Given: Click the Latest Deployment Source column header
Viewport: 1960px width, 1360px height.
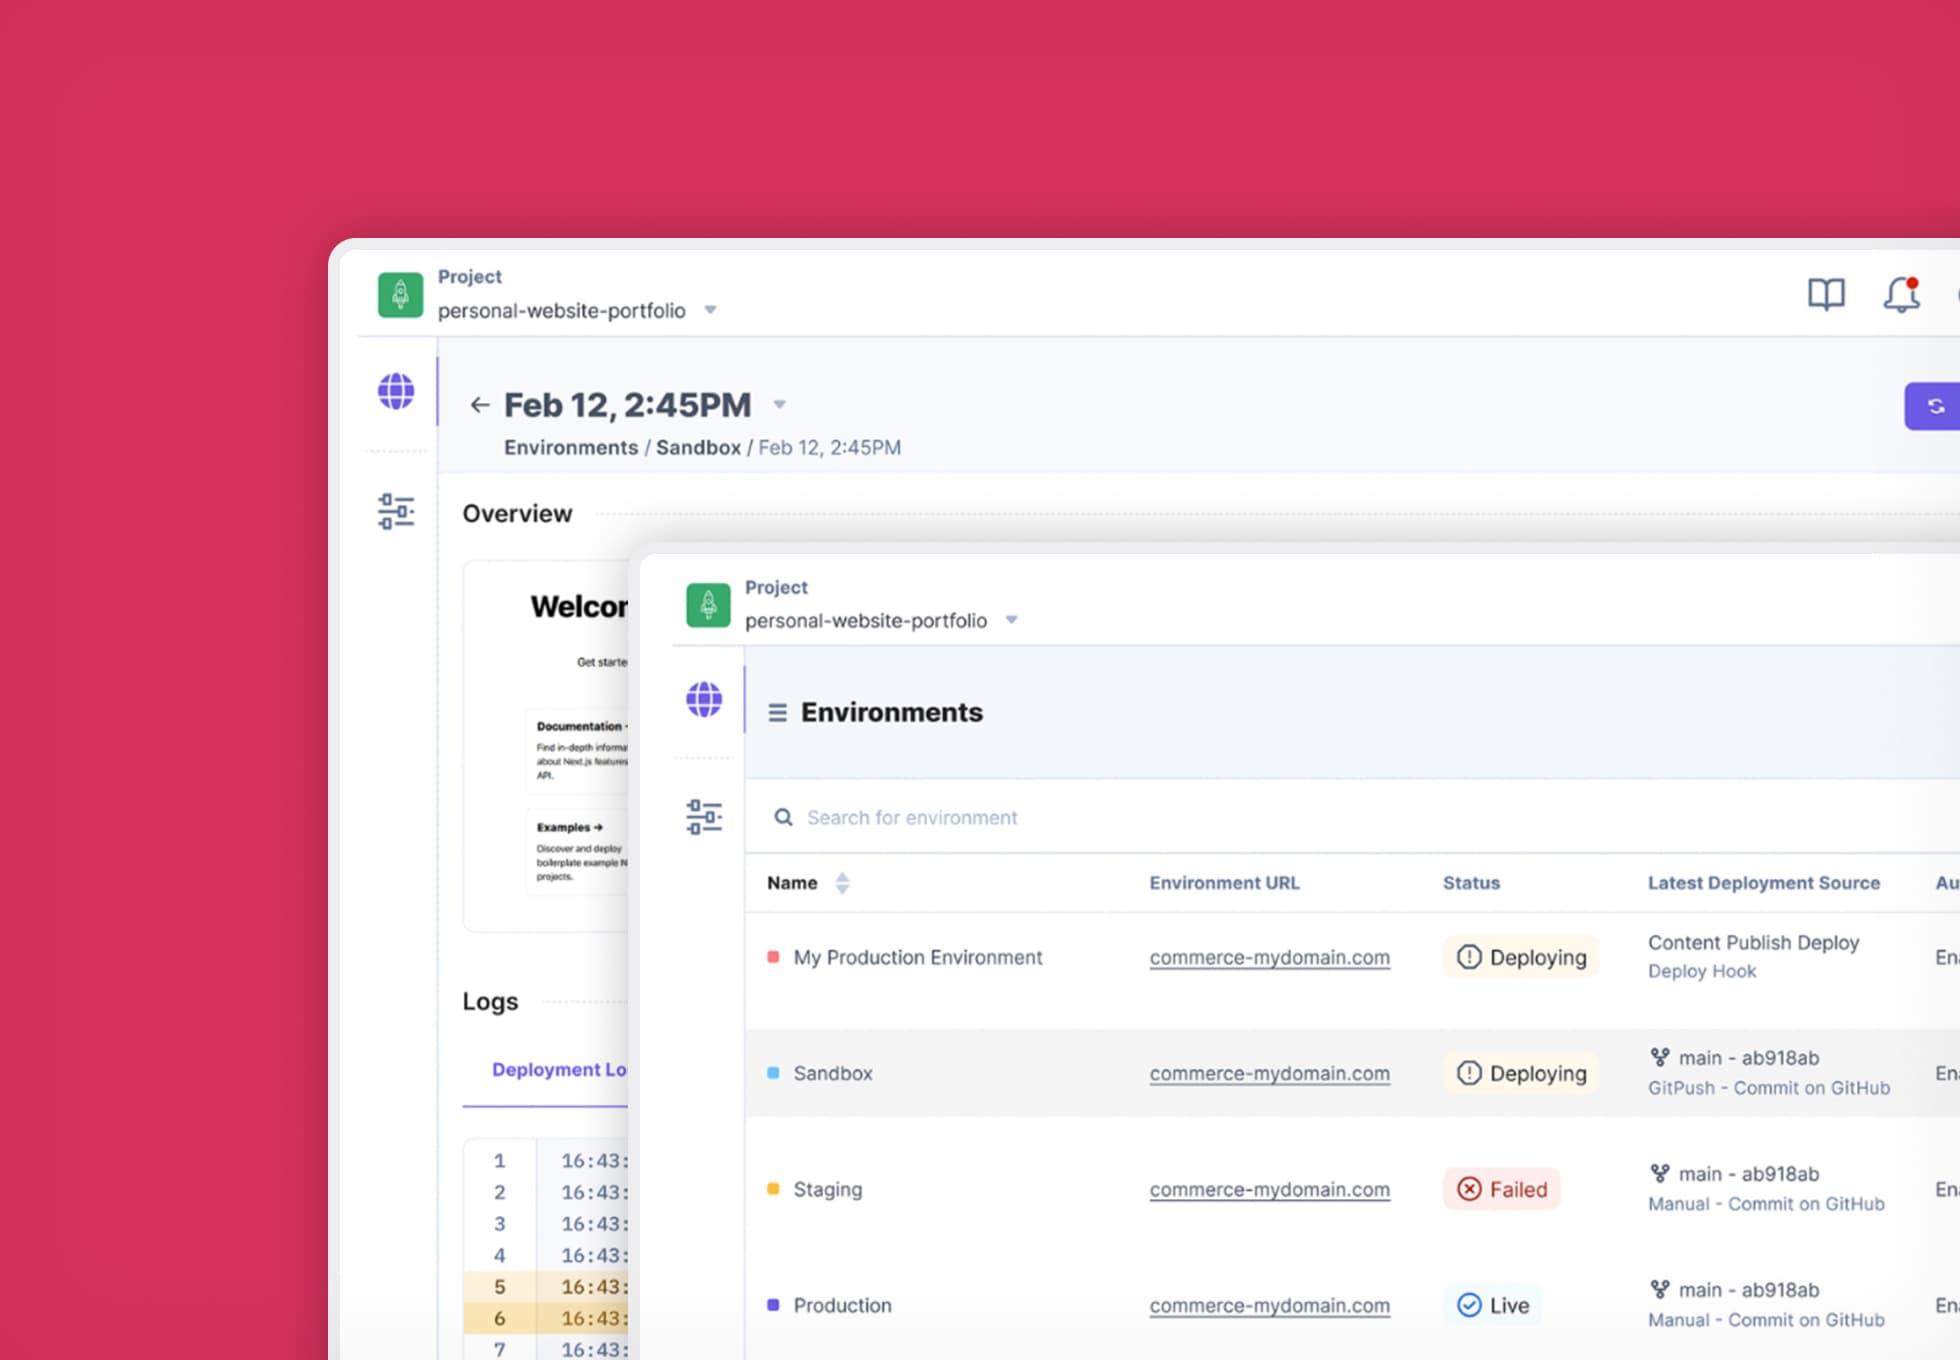Looking at the screenshot, I should (x=1764, y=883).
